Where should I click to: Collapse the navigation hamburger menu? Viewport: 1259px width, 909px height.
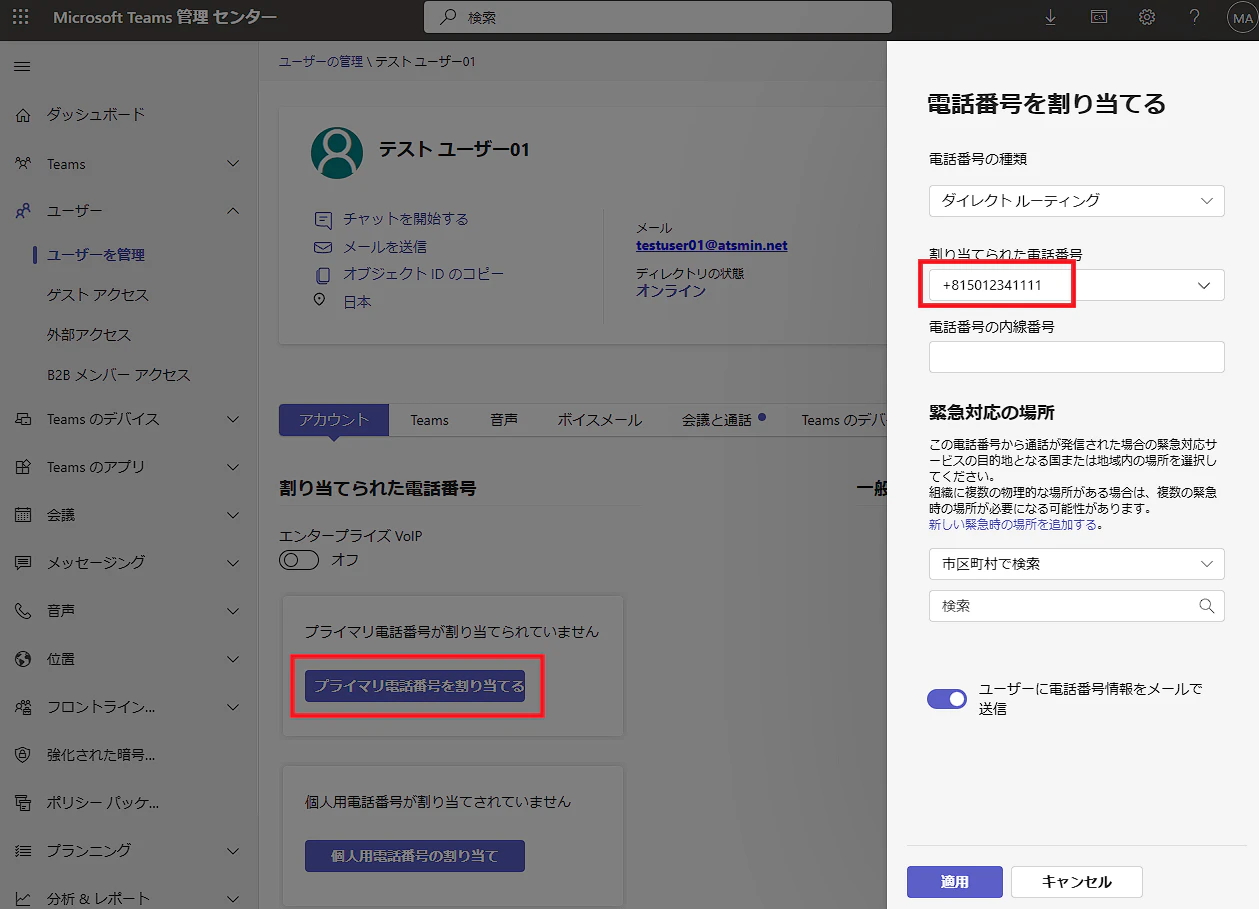(x=21, y=66)
